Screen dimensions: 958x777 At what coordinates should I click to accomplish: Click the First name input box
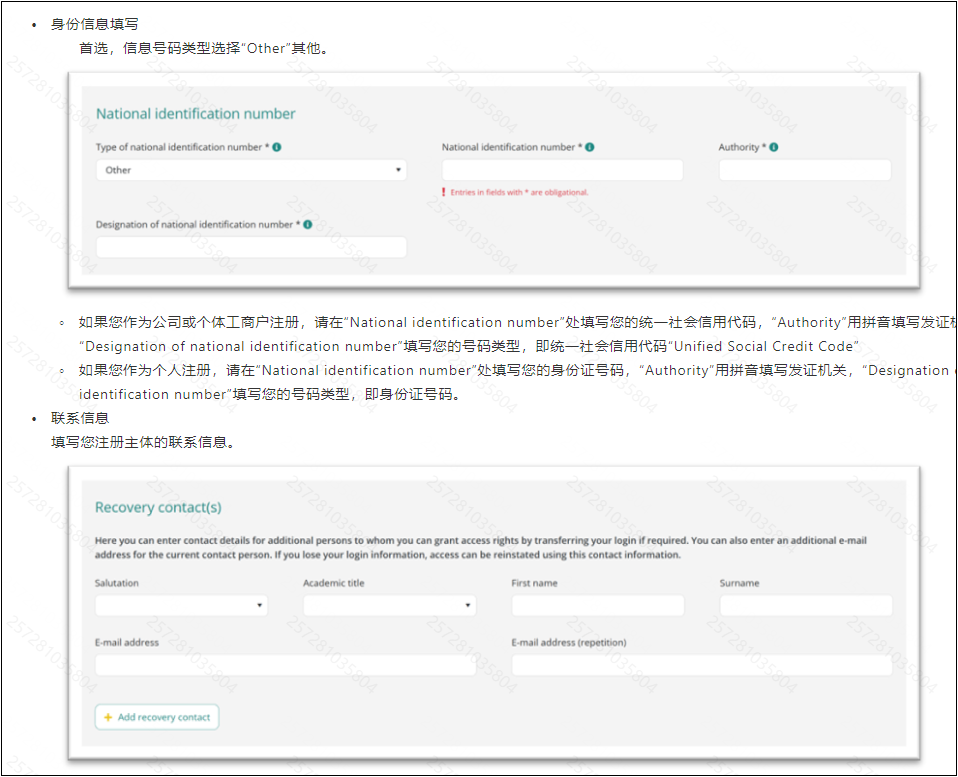click(597, 605)
